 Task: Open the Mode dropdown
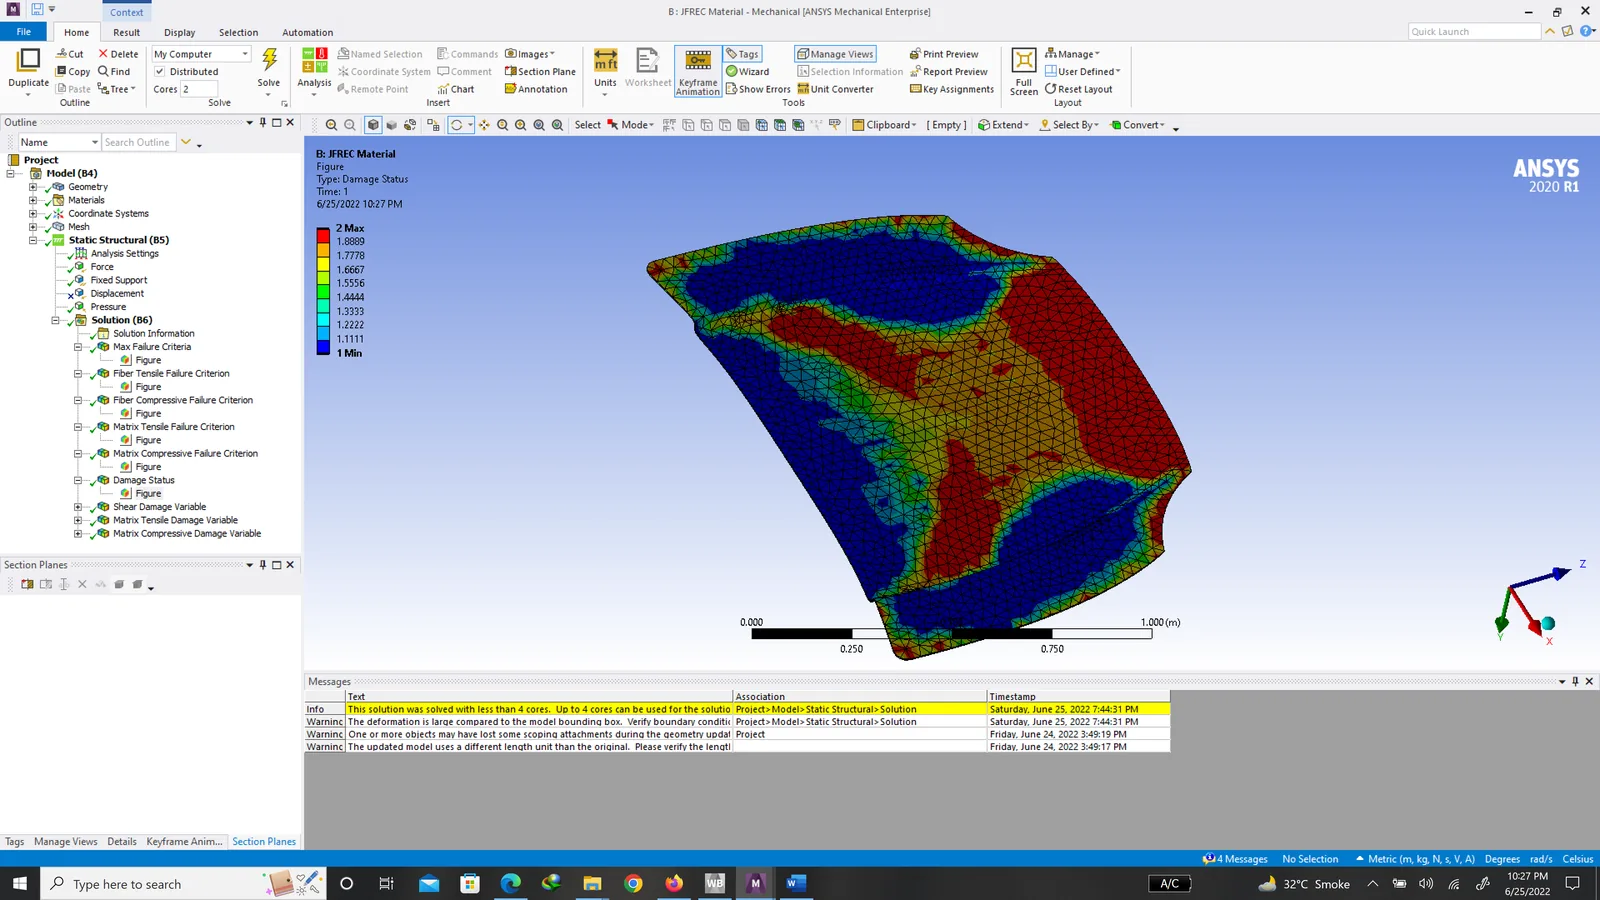[631, 125]
